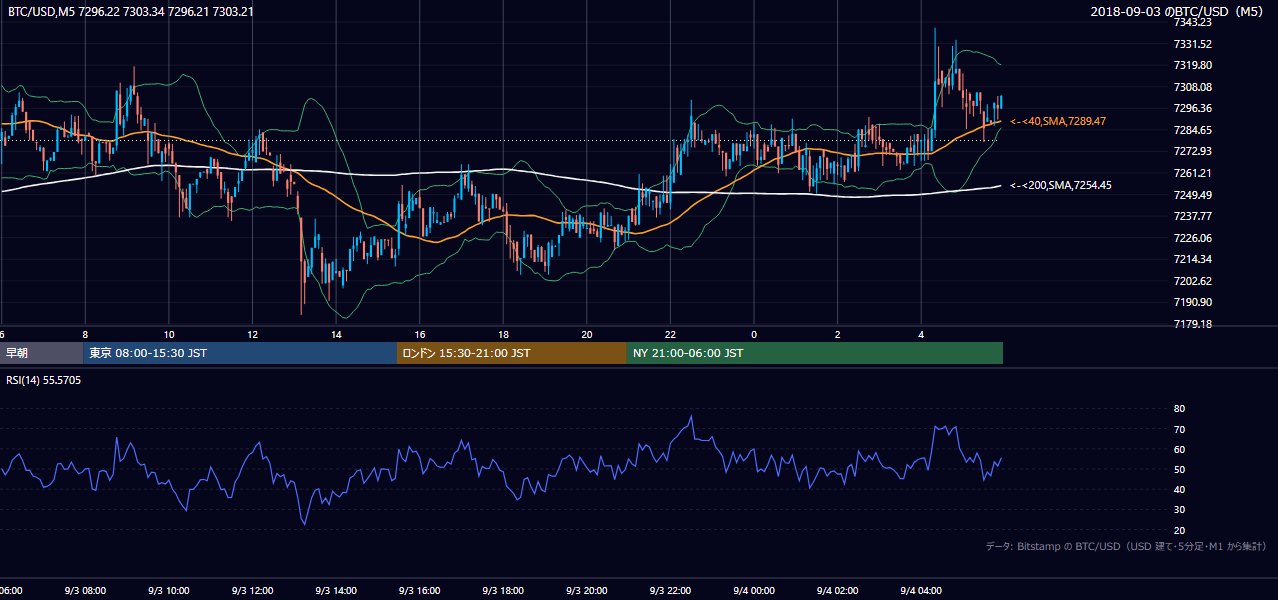Click the BTC/USD,M5 price header text

pyautogui.click(x=130, y=11)
